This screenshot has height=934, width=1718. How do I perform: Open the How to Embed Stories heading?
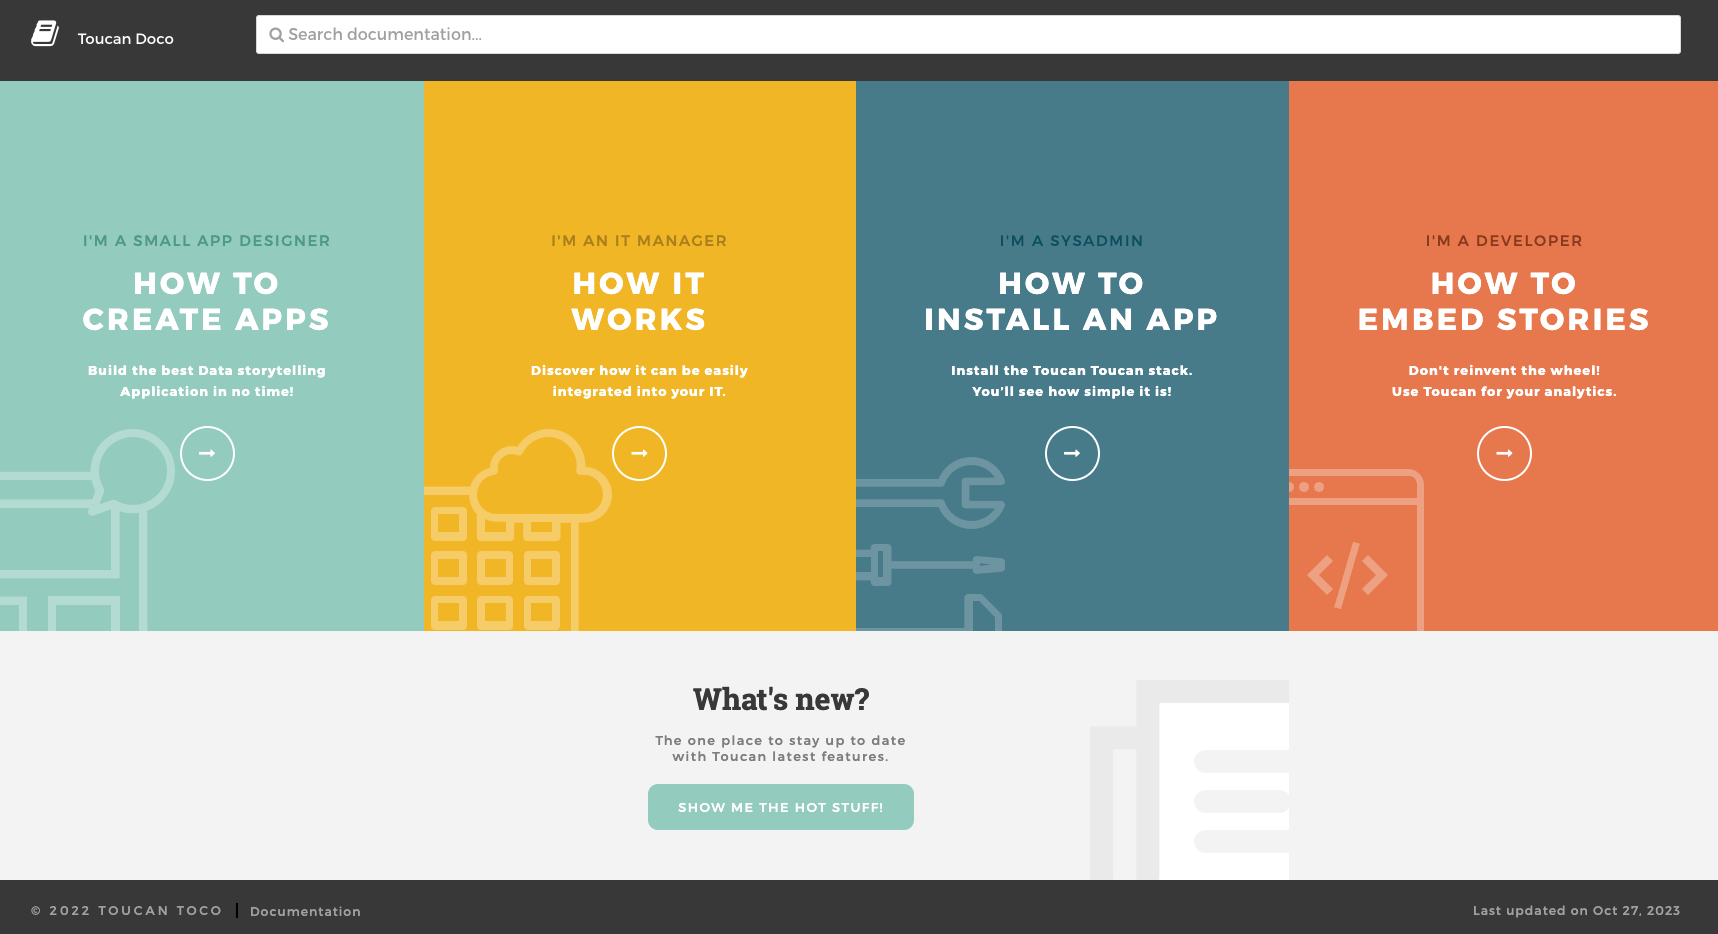(1503, 301)
